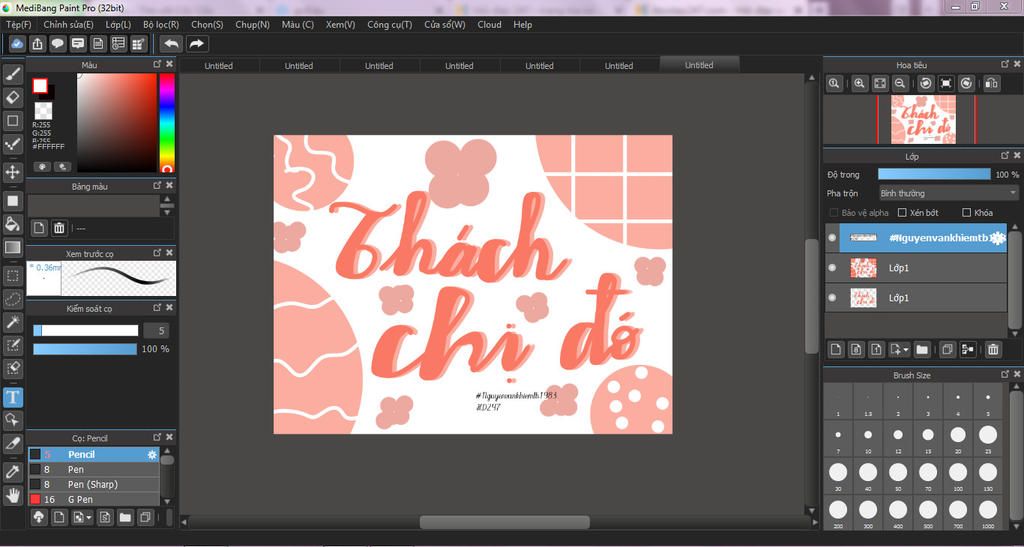
Task: Click the Navigator preview thumbnail
Action: (923, 119)
